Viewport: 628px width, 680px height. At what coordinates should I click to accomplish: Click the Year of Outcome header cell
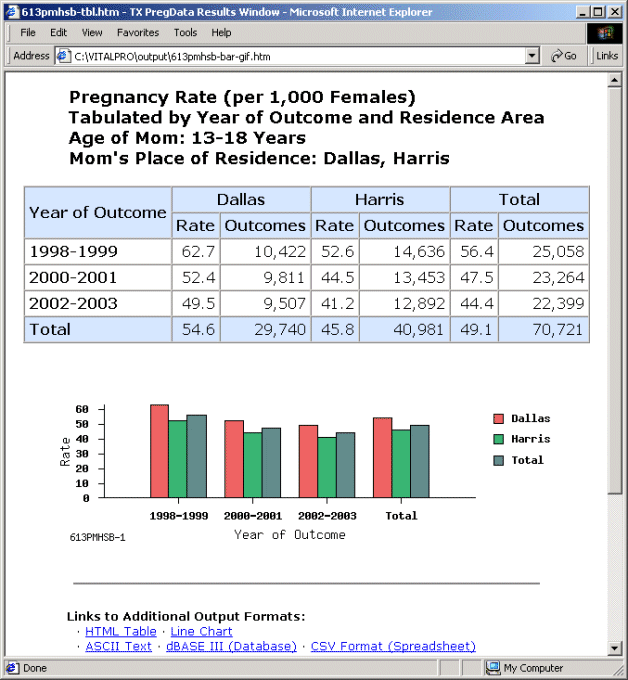[98, 212]
